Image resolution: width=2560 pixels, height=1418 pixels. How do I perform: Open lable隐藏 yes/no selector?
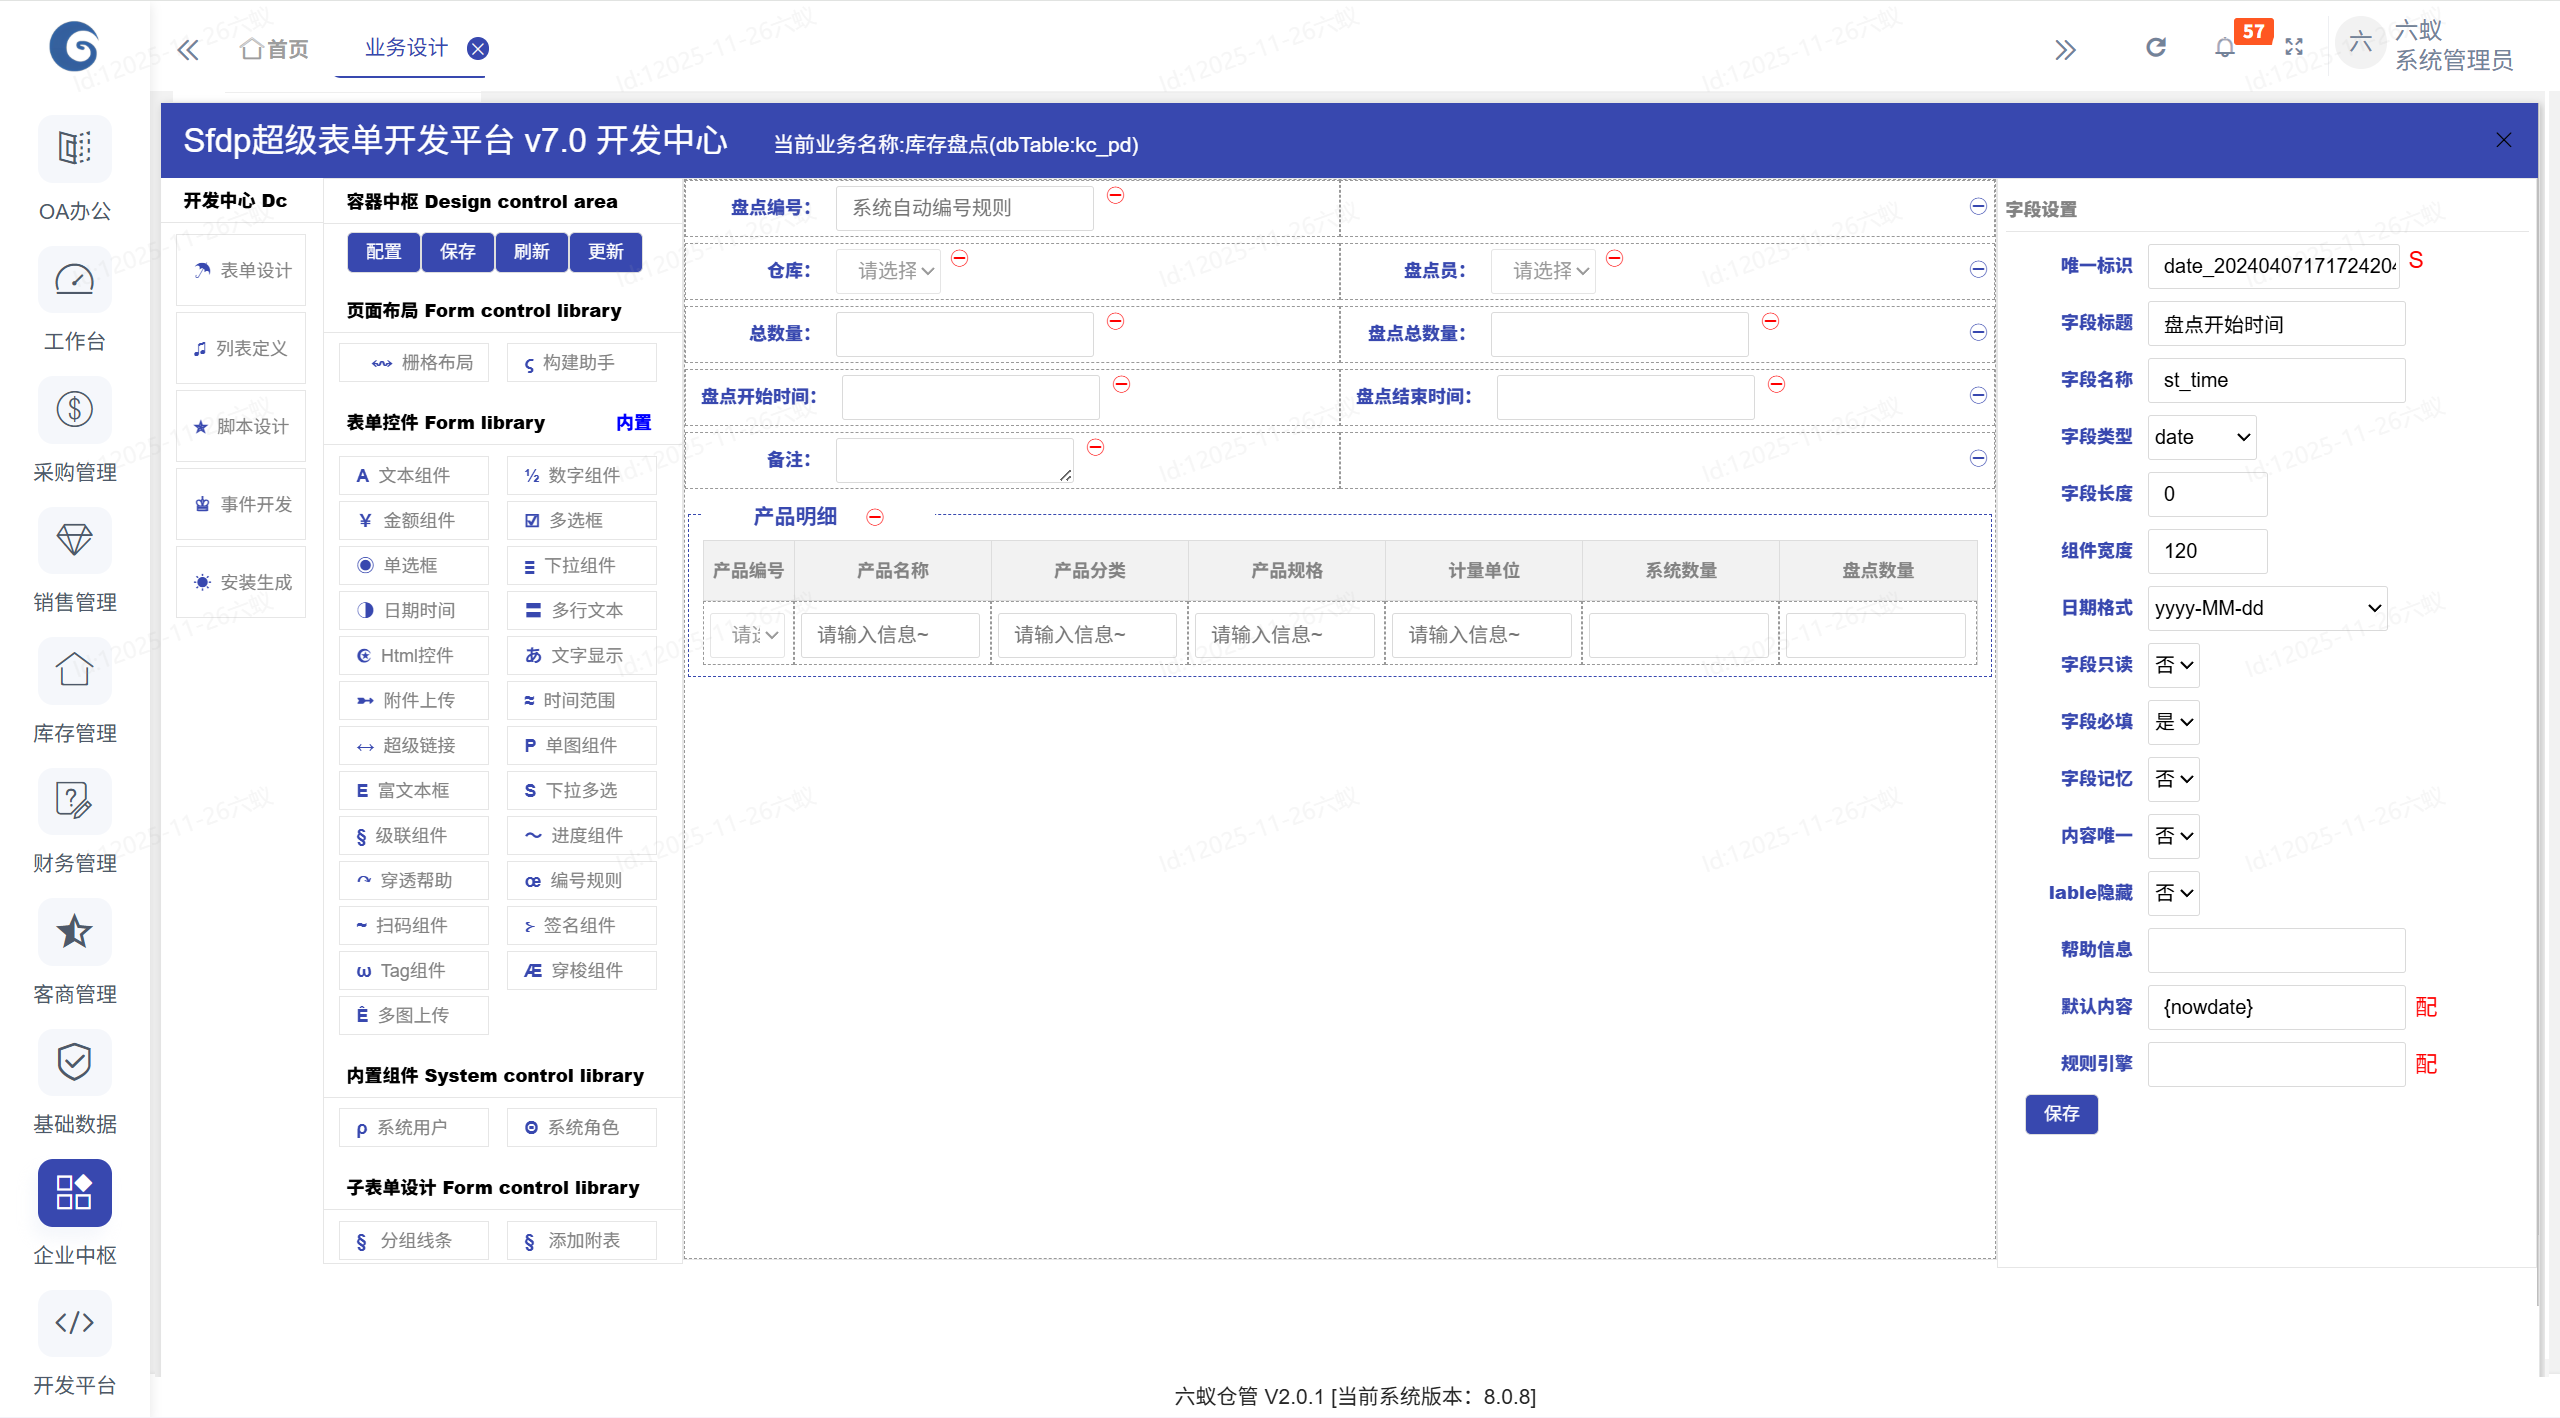click(2173, 893)
